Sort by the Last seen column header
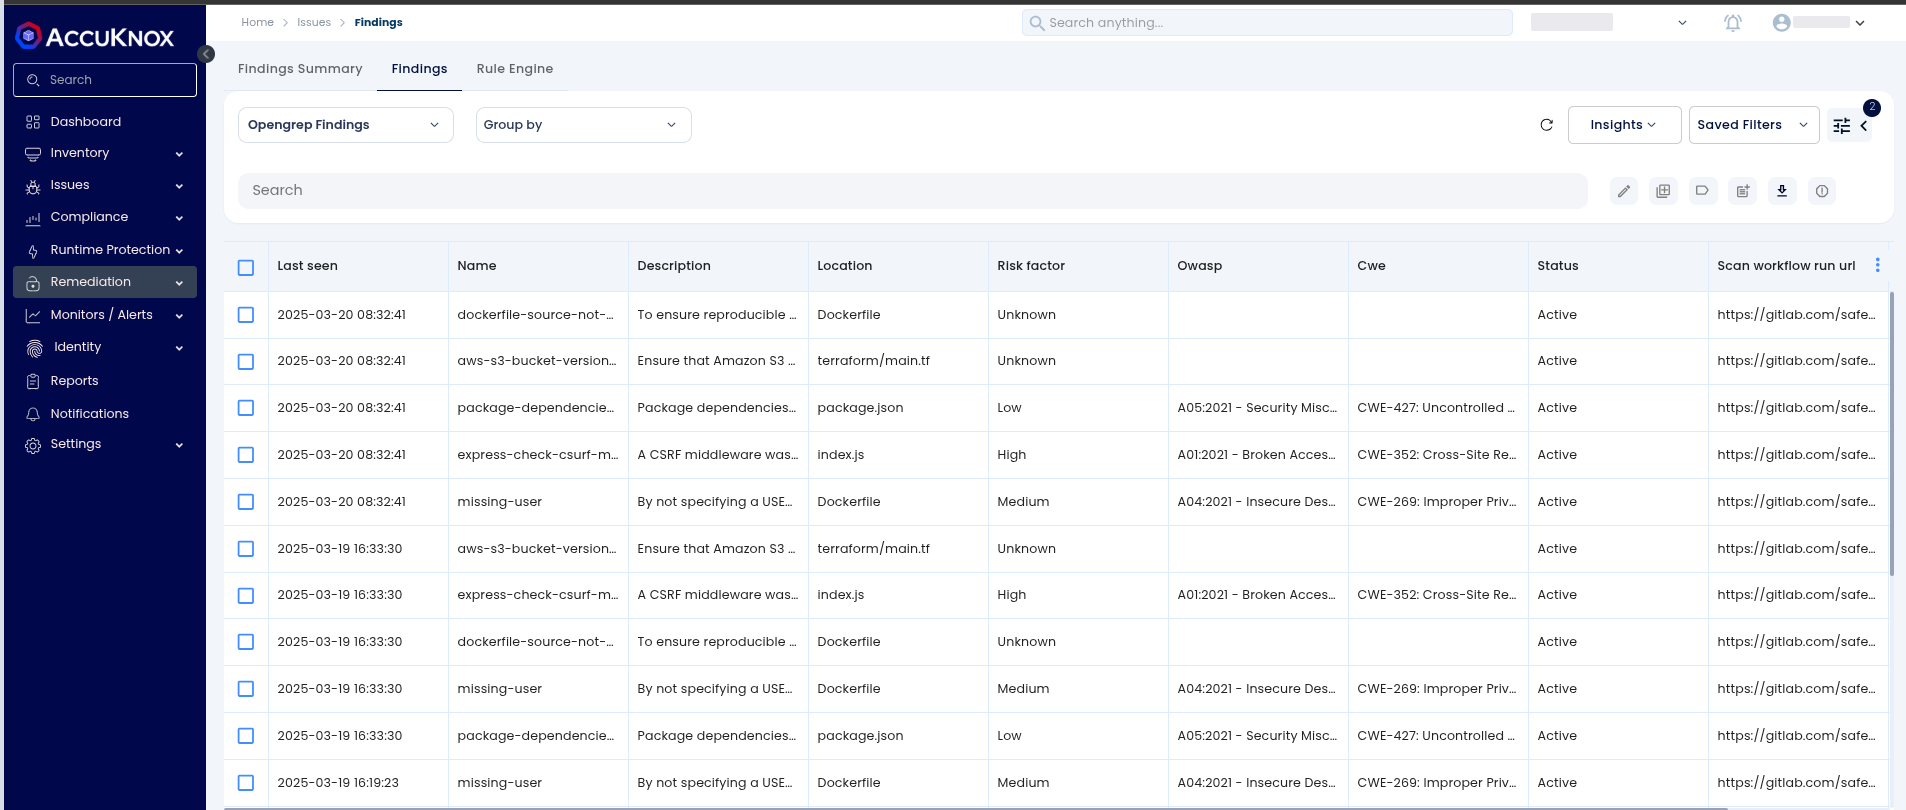 pyautogui.click(x=307, y=266)
